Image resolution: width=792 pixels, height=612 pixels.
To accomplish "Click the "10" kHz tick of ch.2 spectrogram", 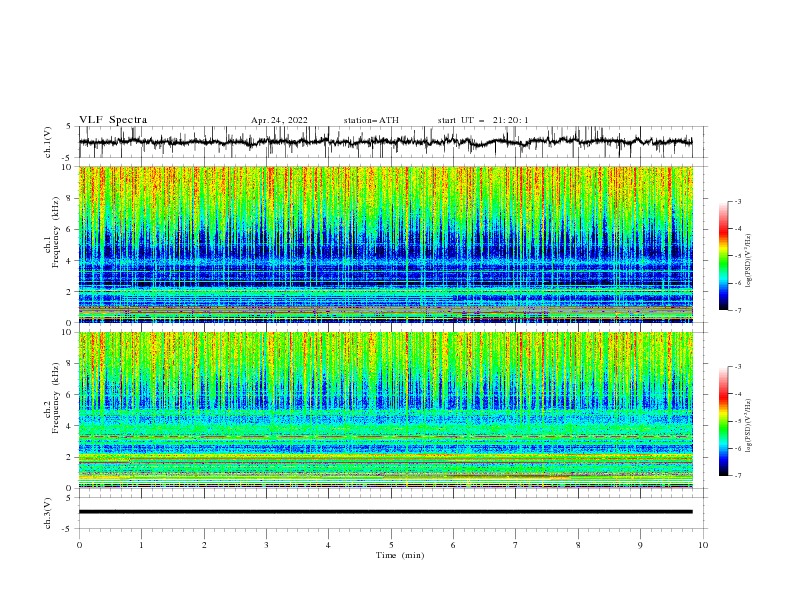I will pos(67,332).
